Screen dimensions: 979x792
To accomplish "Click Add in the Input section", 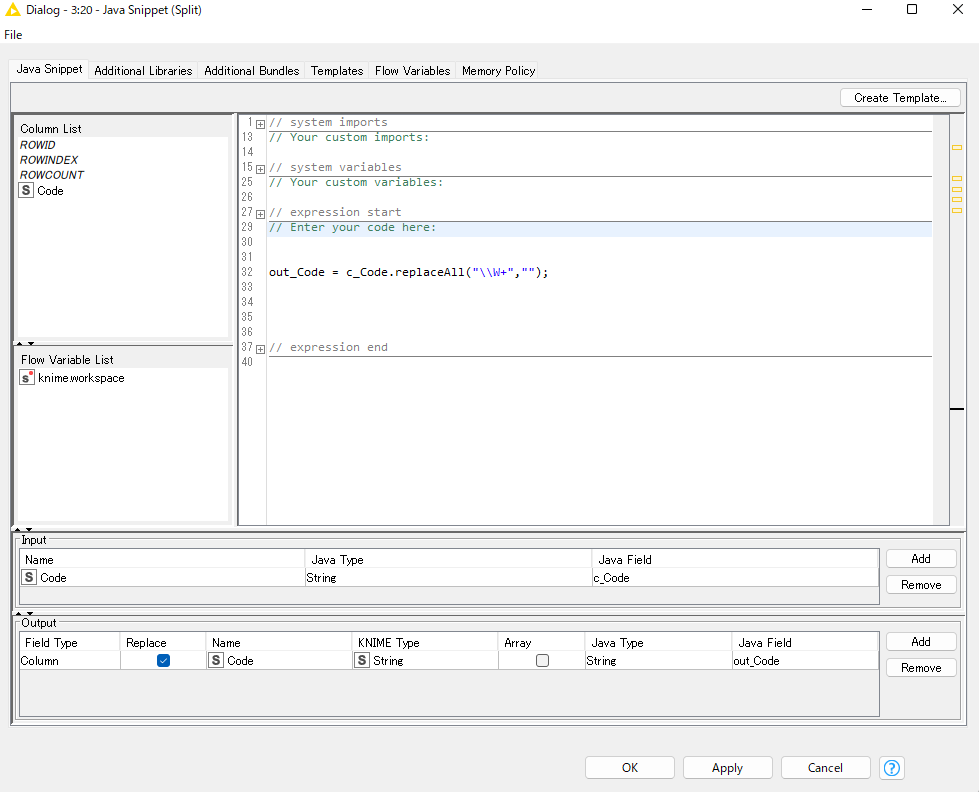I will (x=921, y=558).
